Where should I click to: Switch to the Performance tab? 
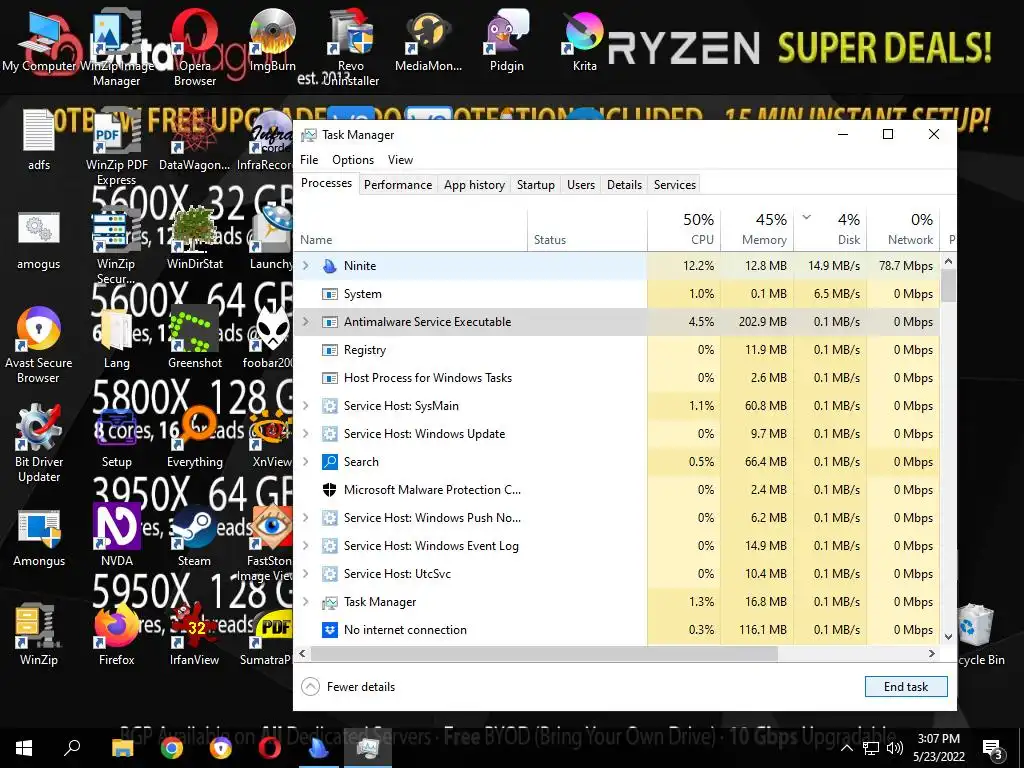click(x=398, y=185)
